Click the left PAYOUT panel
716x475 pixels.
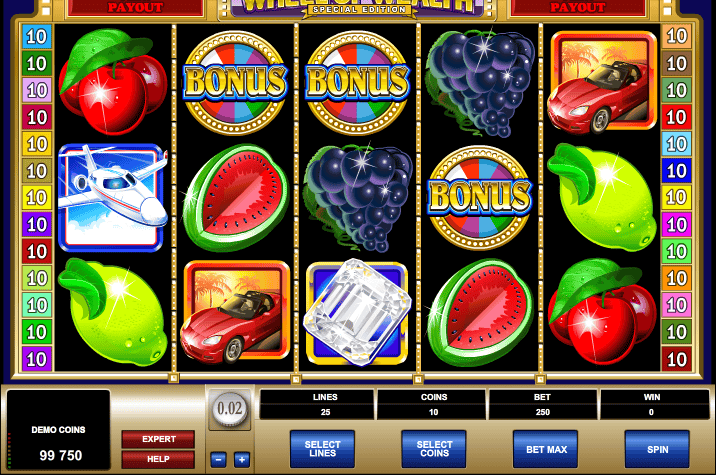point(135,8)
